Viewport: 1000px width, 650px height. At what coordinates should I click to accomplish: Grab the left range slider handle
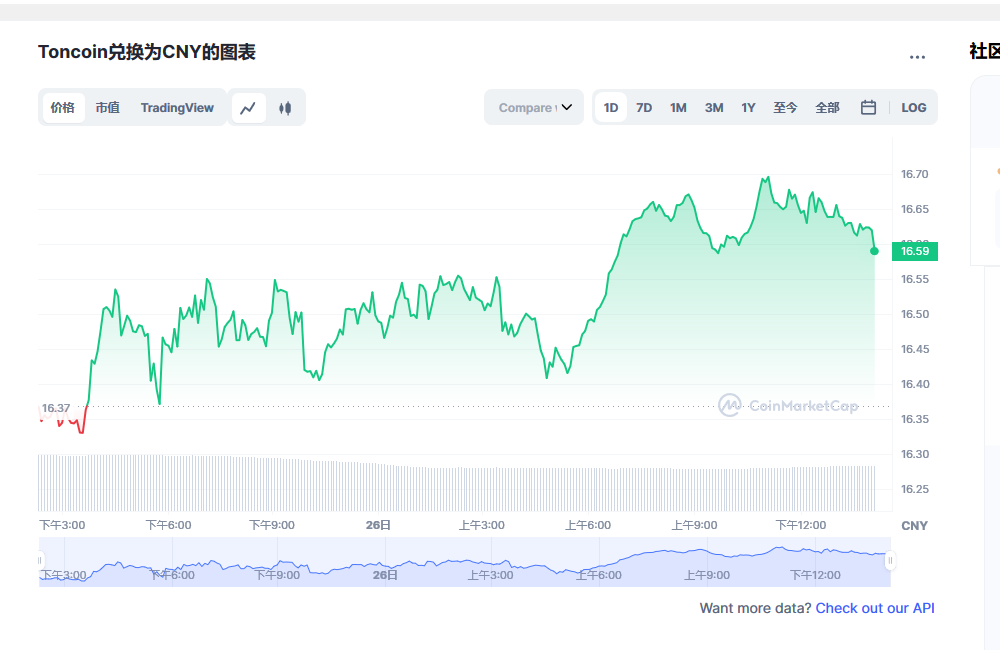coord(40,561)
